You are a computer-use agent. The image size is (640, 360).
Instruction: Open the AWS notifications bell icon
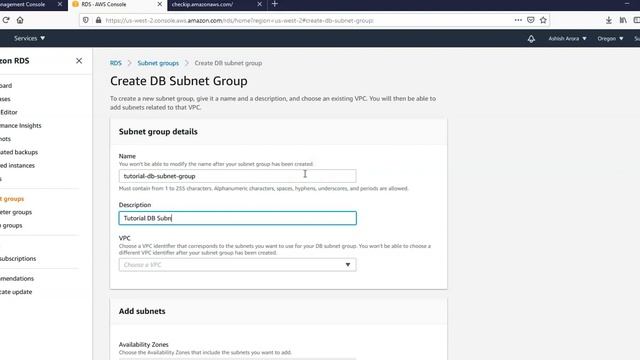[x=531, y=39]
